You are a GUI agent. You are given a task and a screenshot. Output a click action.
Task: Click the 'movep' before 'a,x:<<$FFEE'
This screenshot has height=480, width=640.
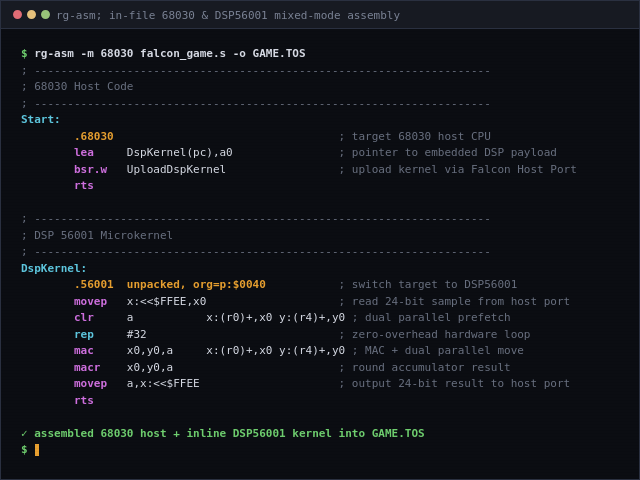91,384
